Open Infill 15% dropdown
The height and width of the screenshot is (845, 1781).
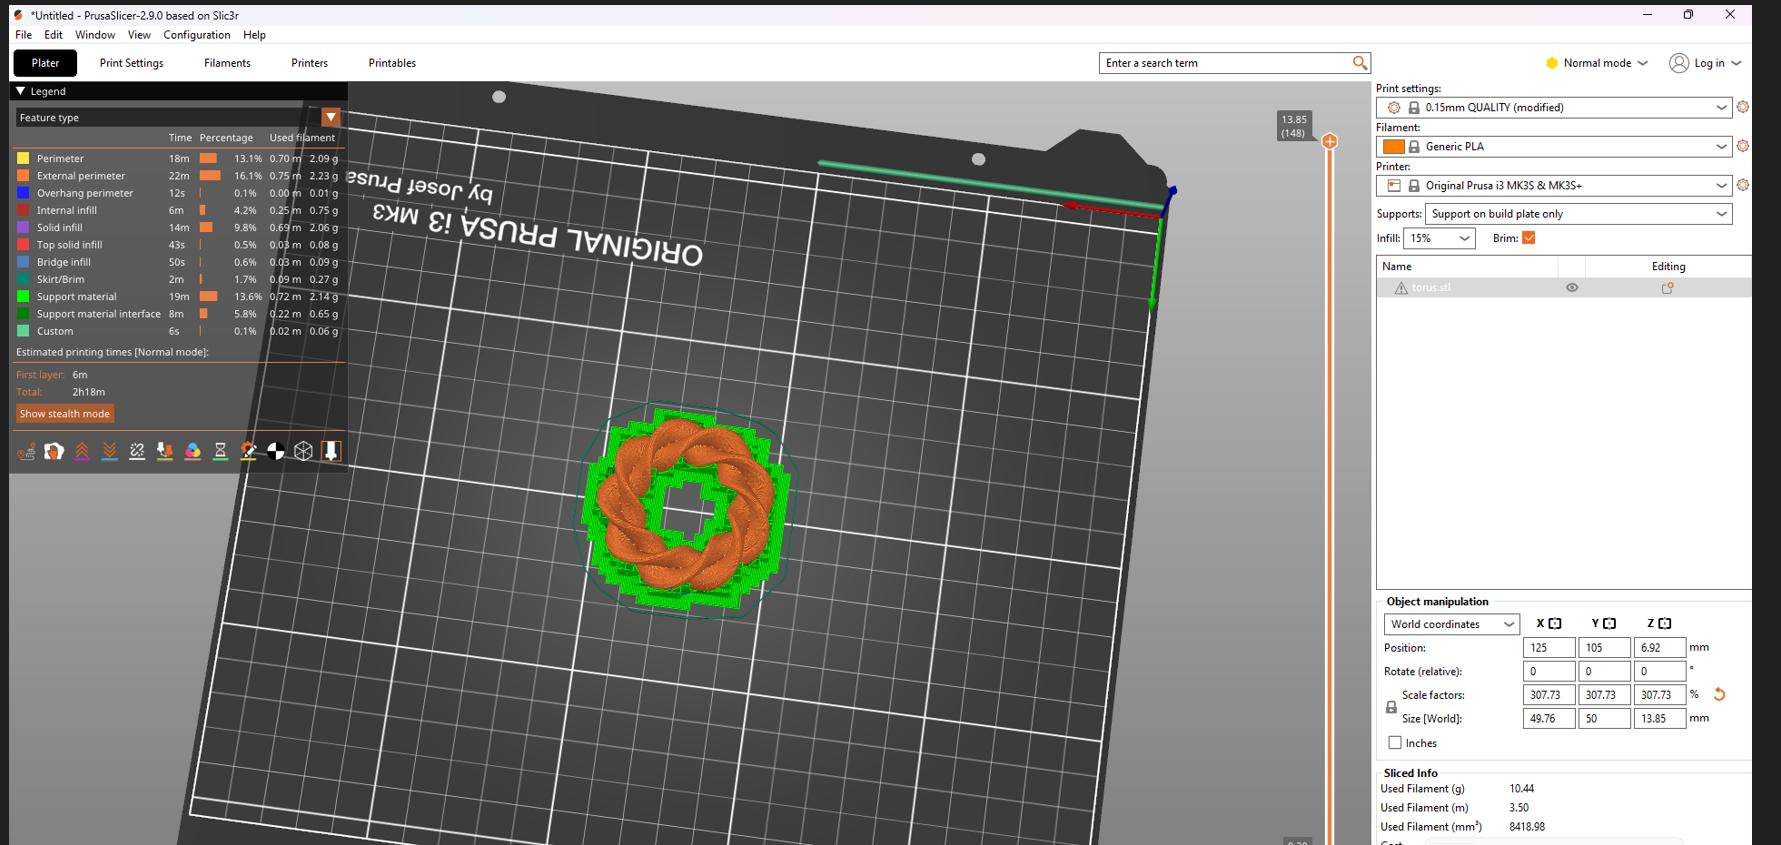(x=1440, y=238)
